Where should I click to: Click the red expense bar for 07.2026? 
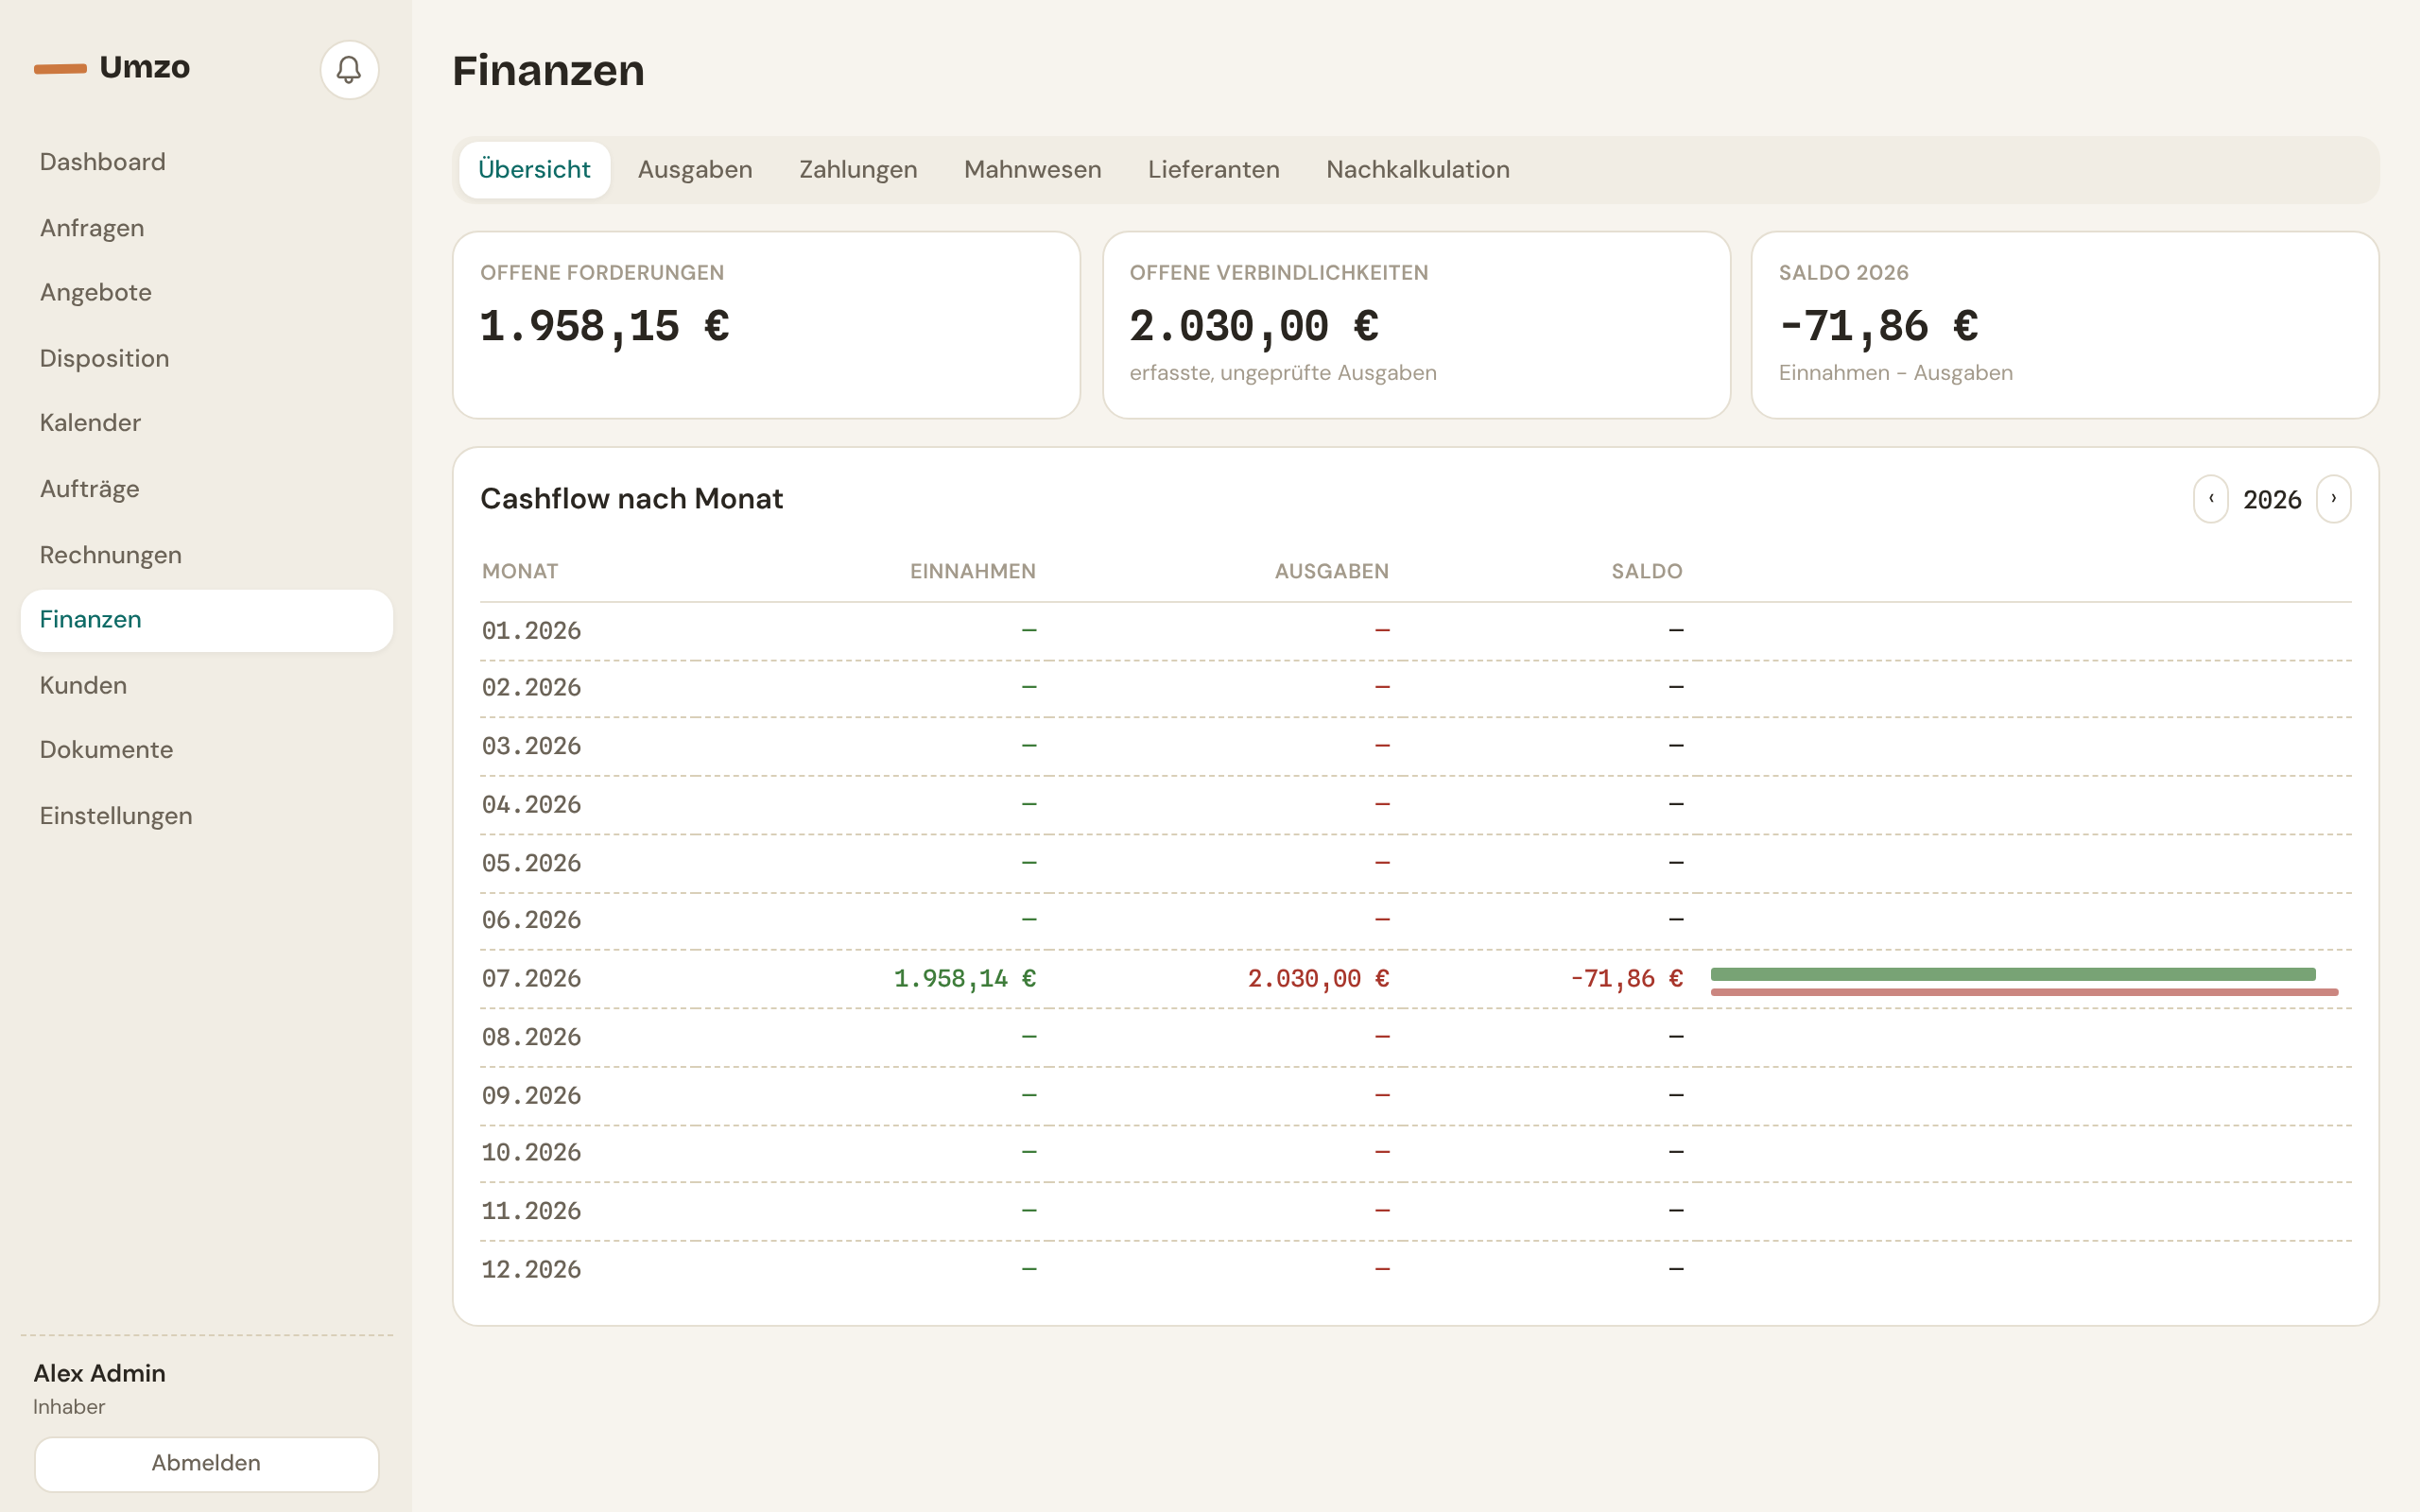point(2024,992)
